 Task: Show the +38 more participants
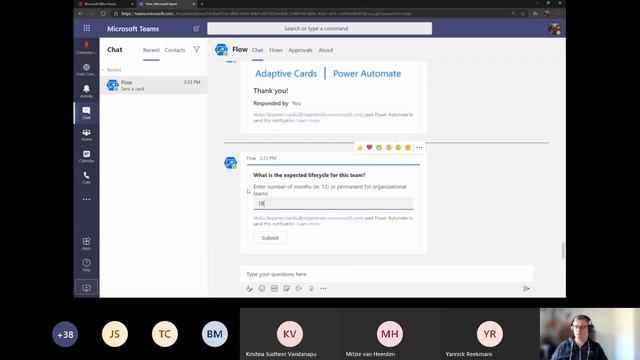[65, 334]
